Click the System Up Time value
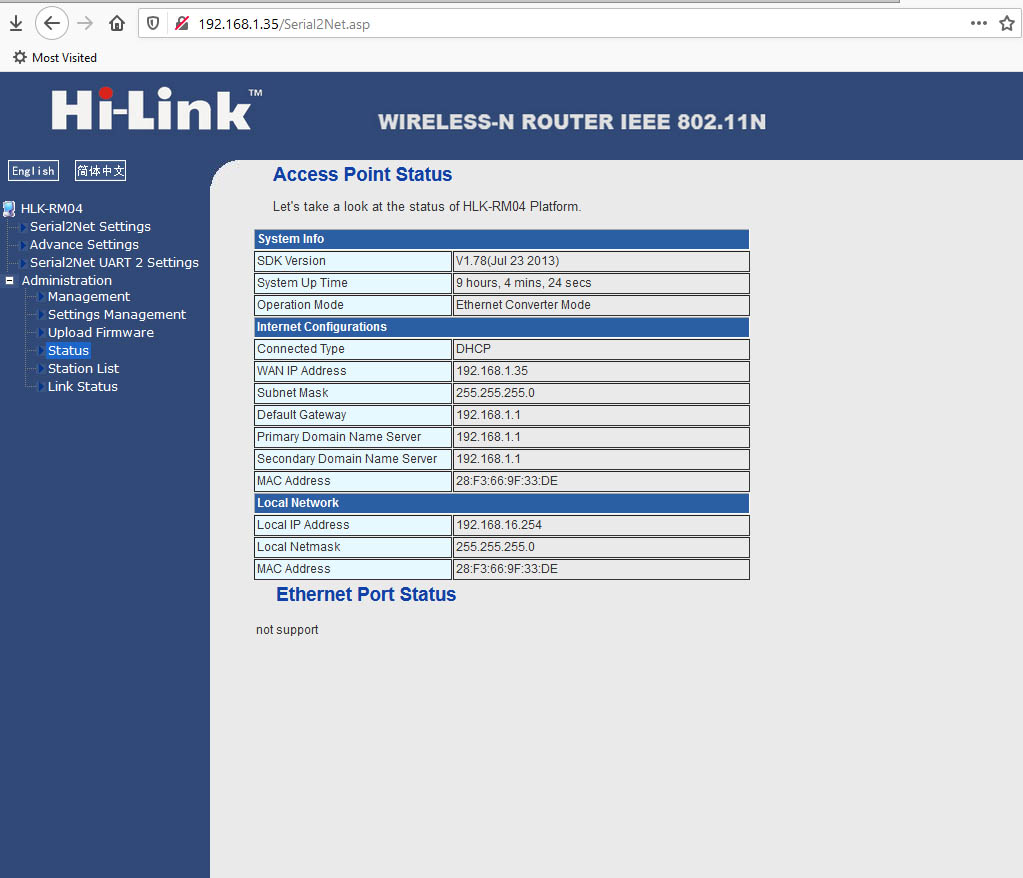The height and width of the screenshot is (878, 1023). 601,283
